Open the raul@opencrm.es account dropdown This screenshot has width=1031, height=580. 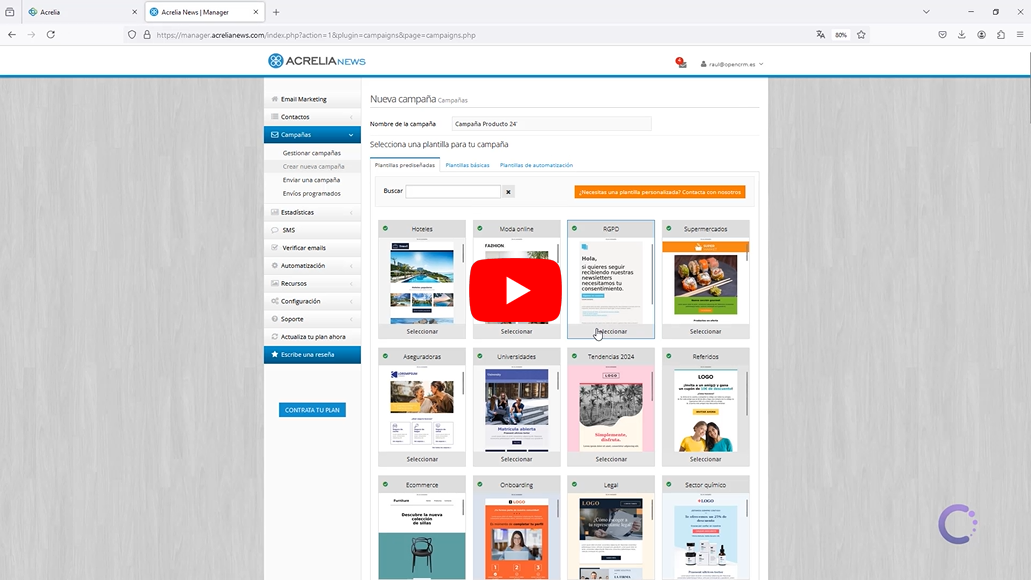(x=732, y=64)
